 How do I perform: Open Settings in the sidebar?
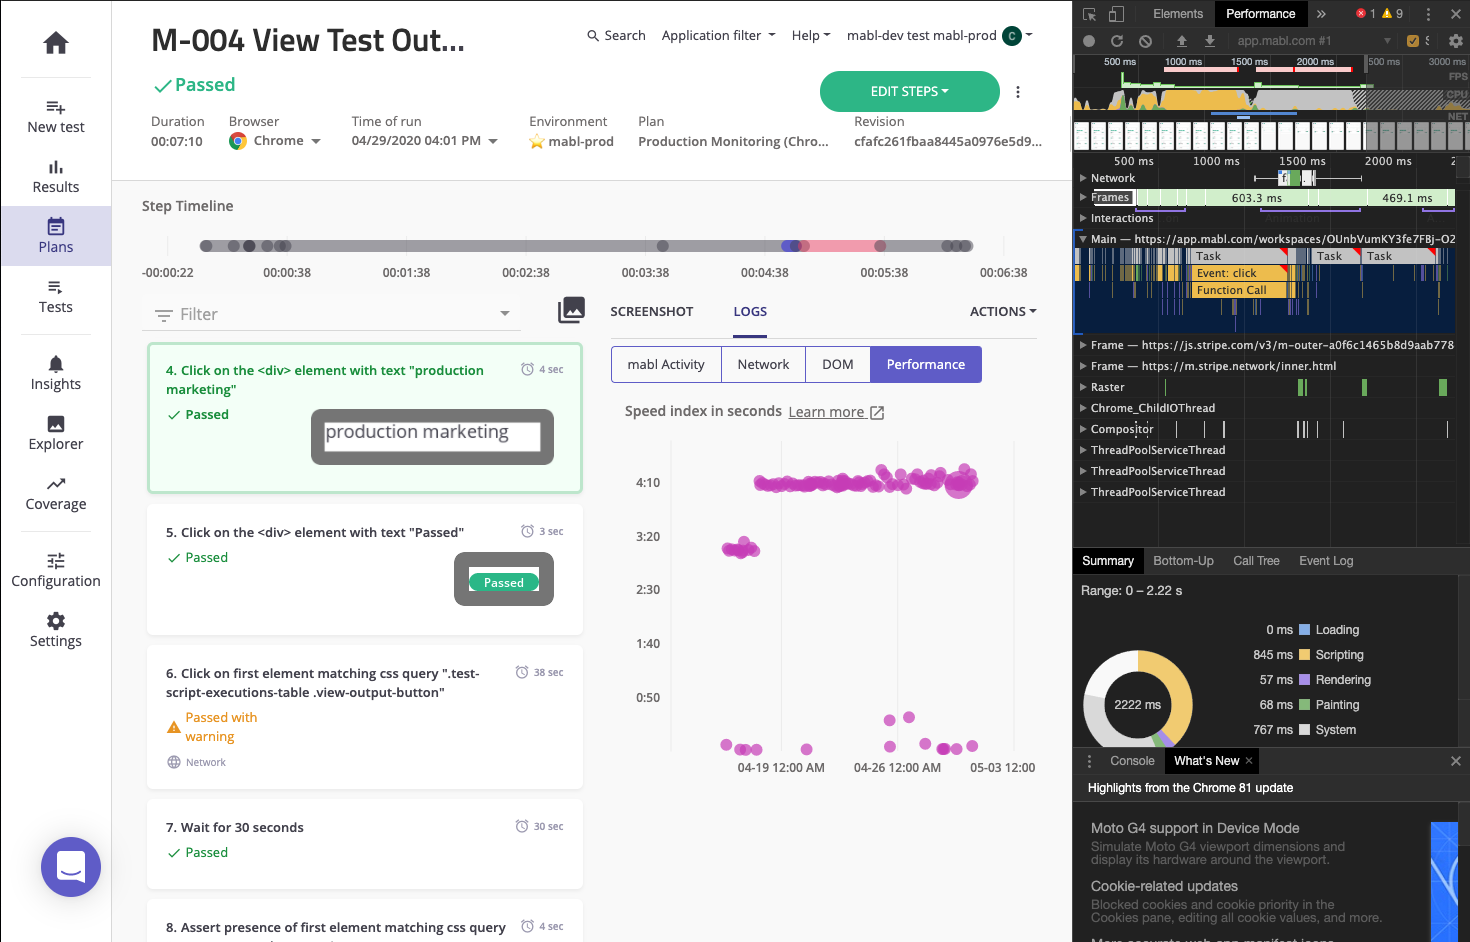click(56, 631)
